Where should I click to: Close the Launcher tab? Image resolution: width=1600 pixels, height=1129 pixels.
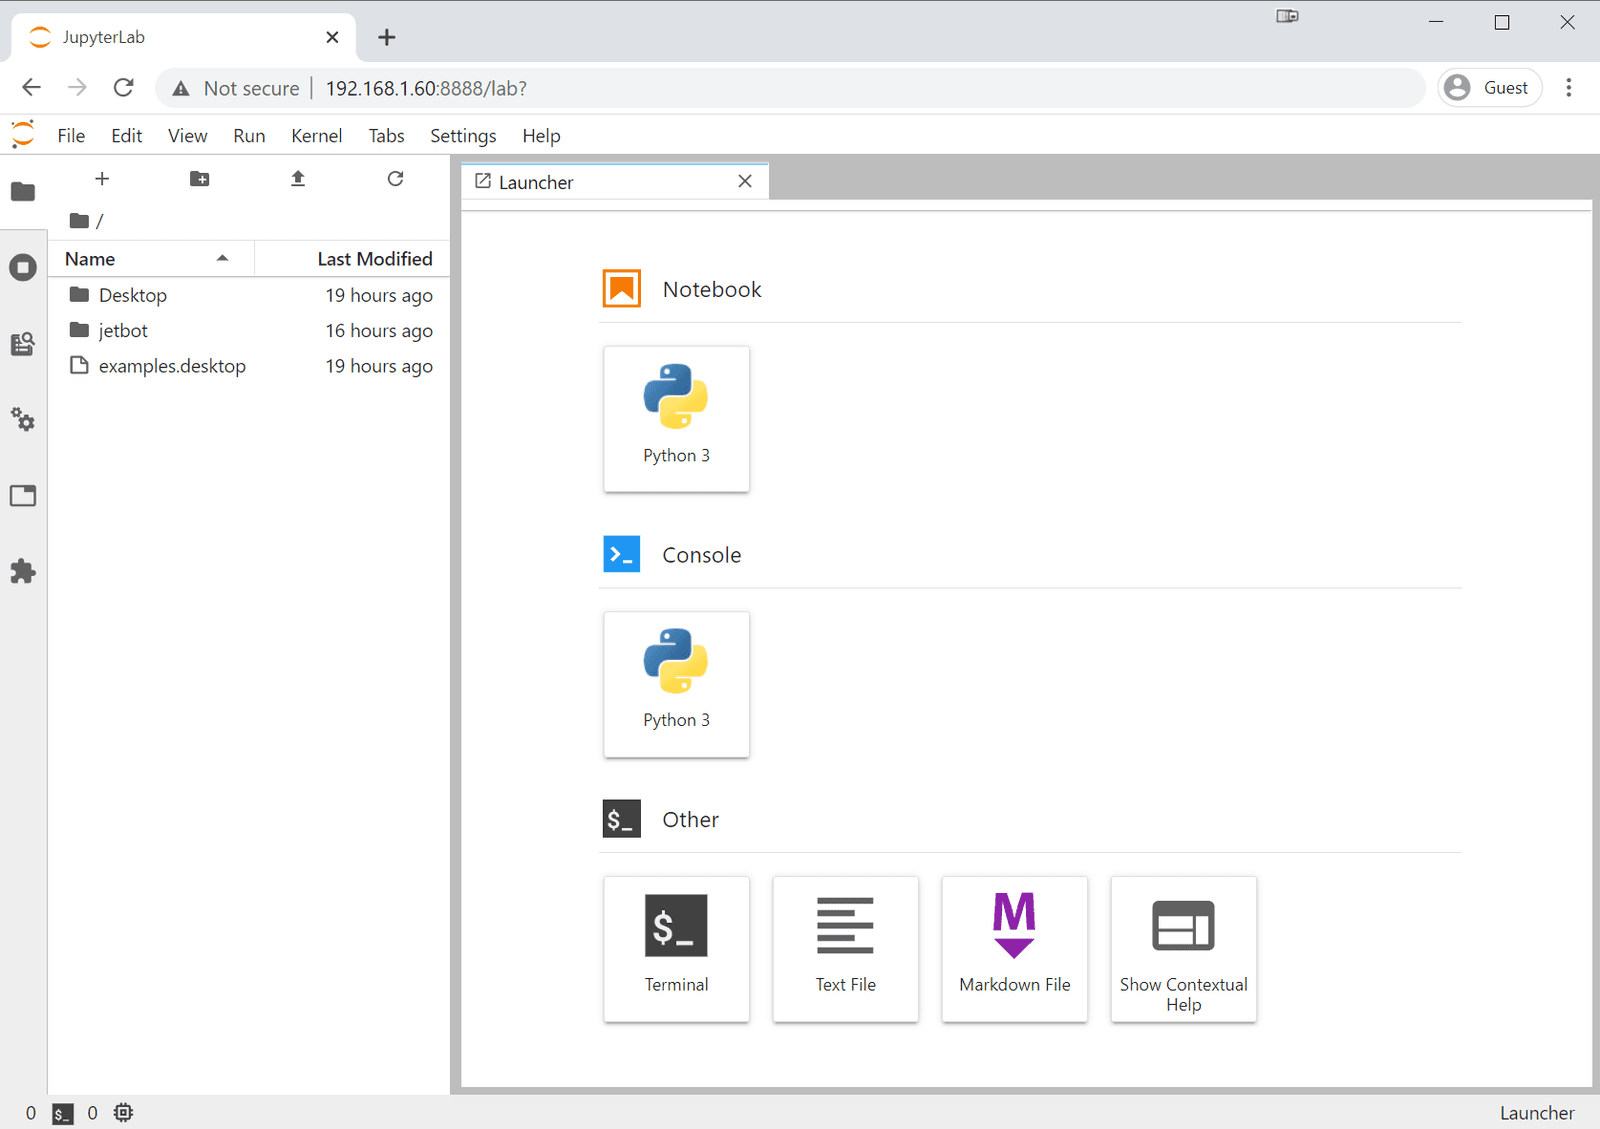pyautogui.click(x=745, y=182)
